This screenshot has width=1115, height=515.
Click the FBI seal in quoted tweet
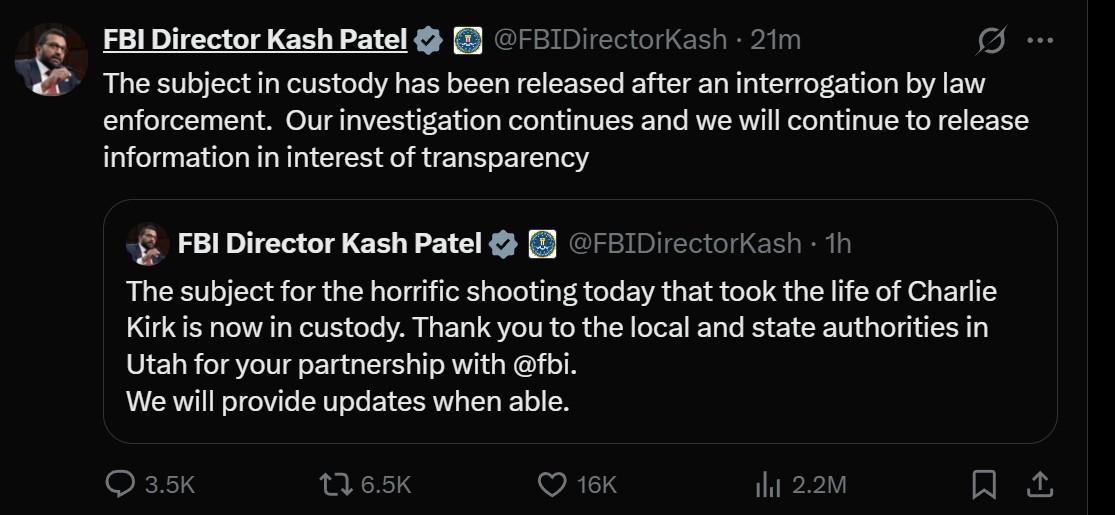click(542, 243)
